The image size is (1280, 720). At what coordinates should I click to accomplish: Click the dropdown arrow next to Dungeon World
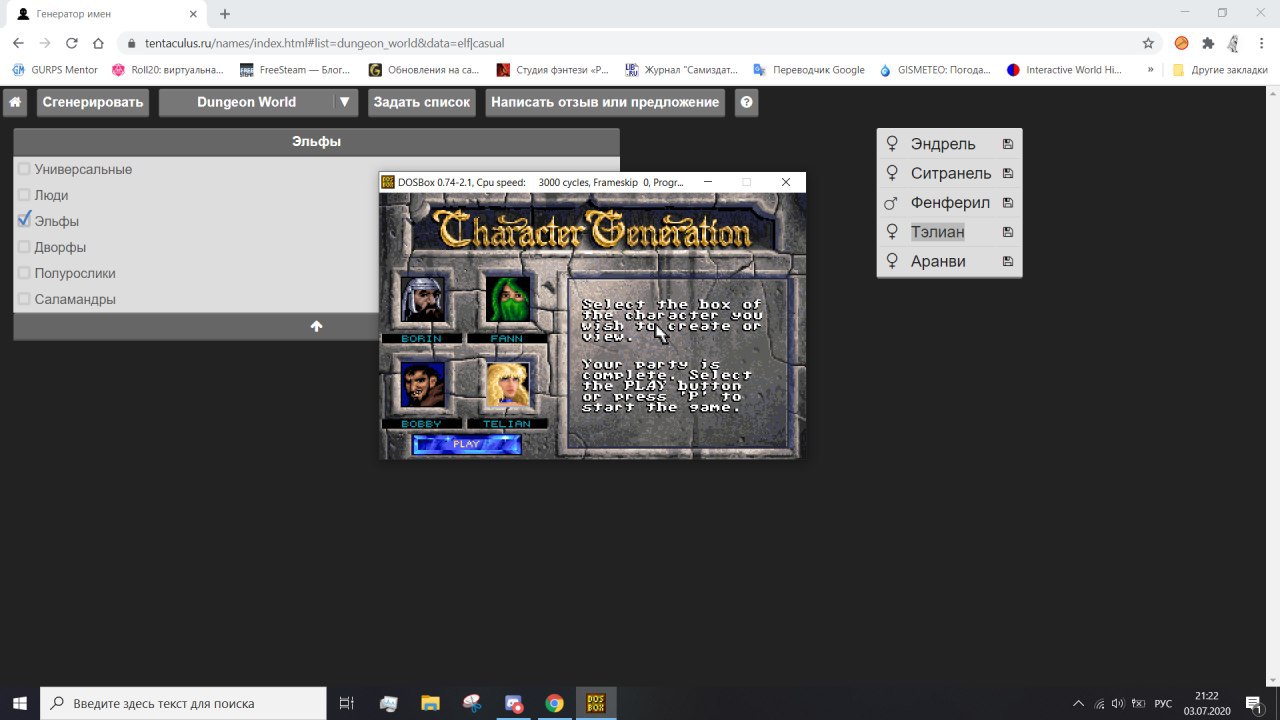point(344,102)
